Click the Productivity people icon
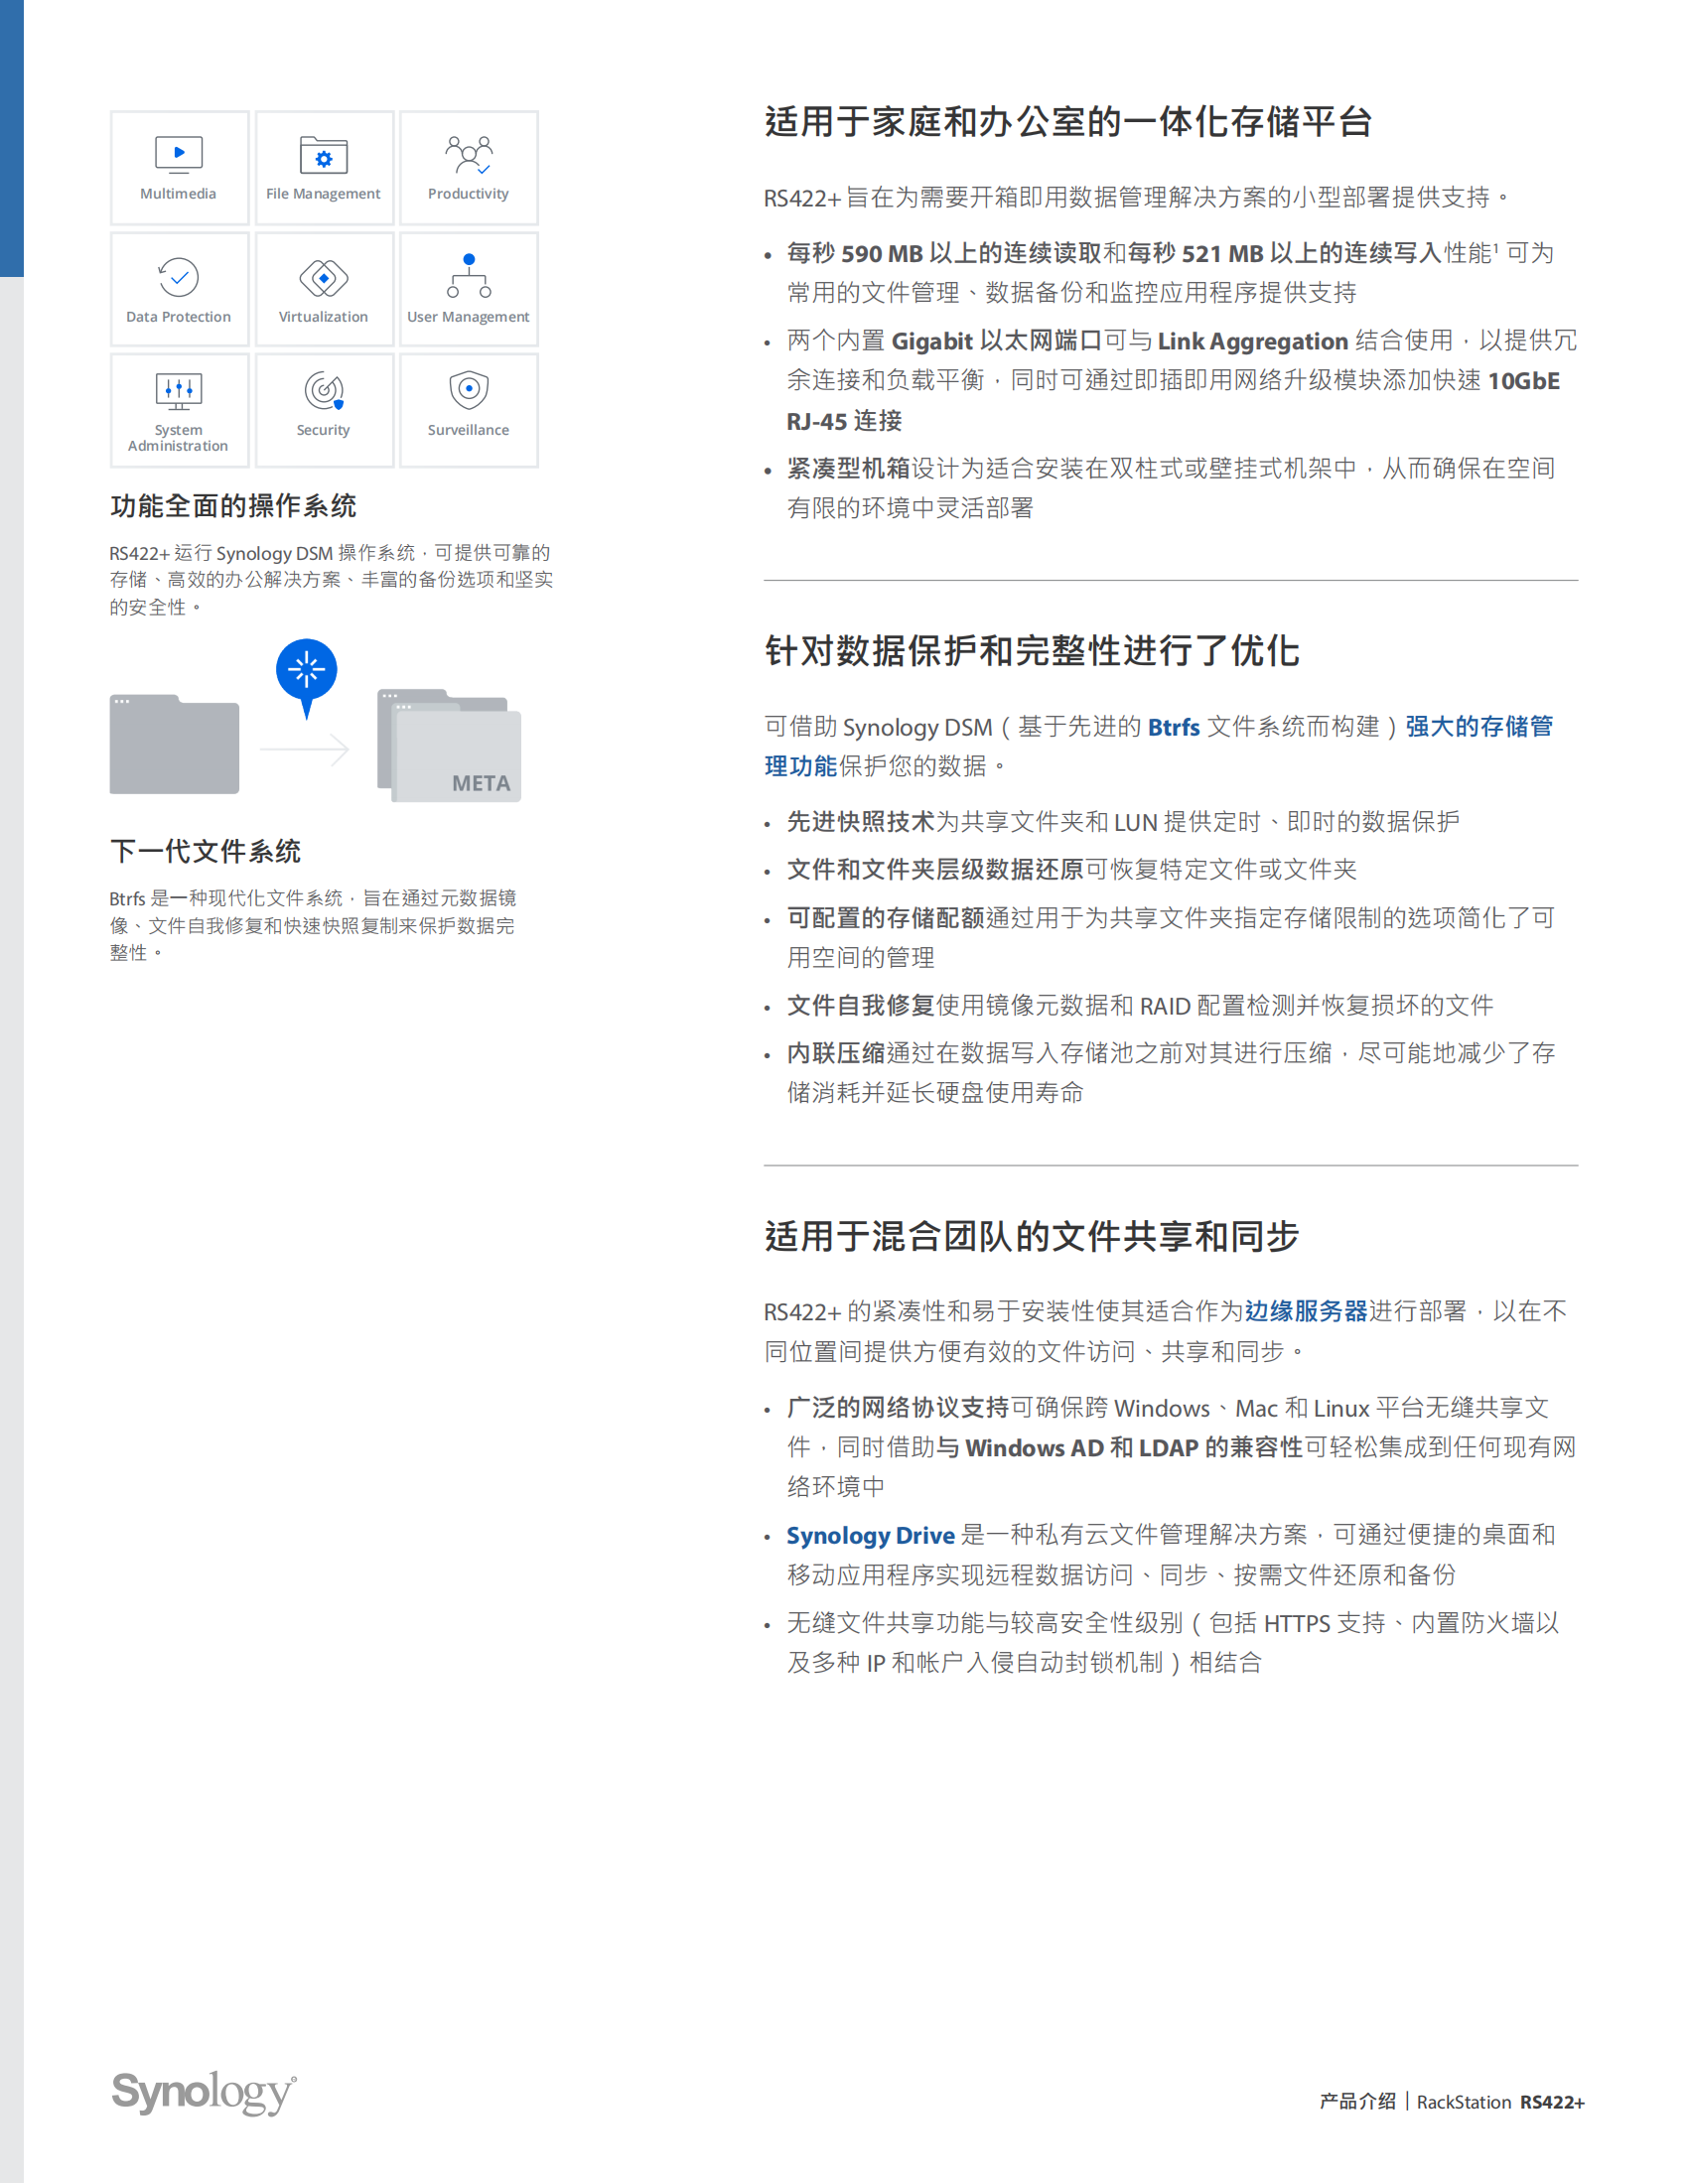This screenshot has width=1688, height=2184. 469,155
